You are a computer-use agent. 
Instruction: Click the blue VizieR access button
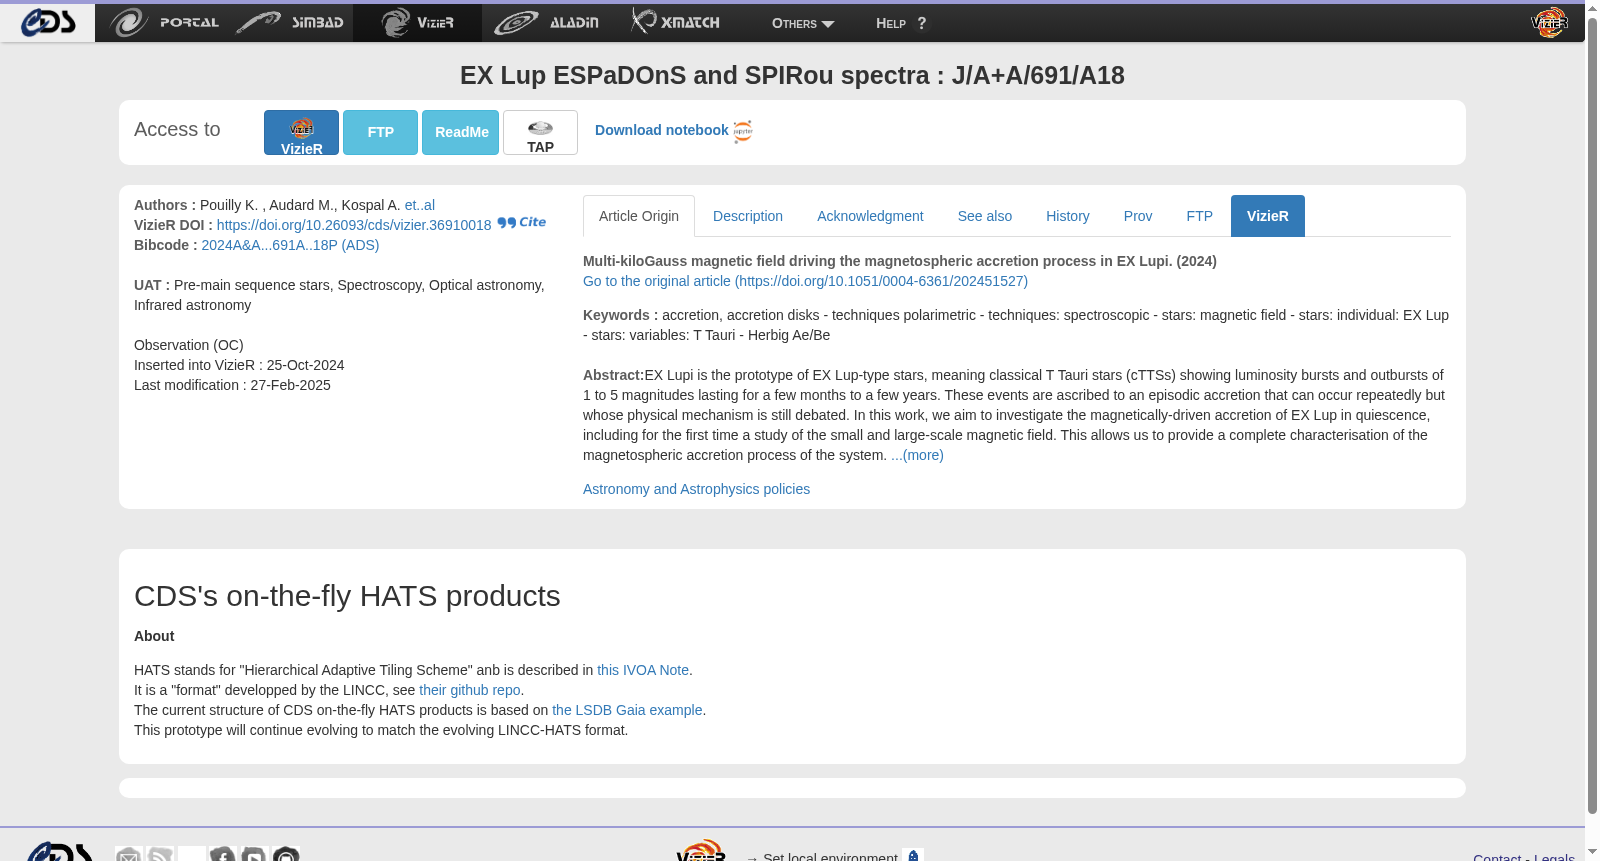click(x=301, y=132)
